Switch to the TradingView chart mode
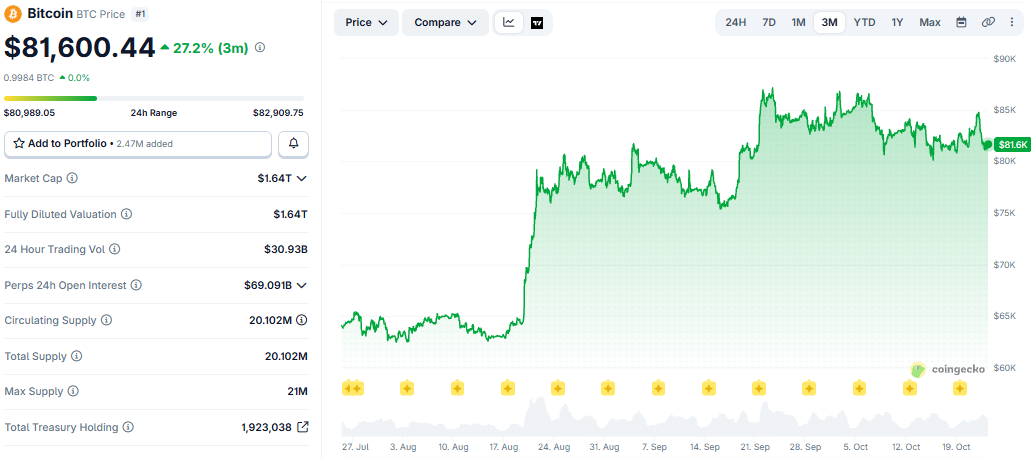This screenshot has width=1031, height=458. tap(537, 22)
